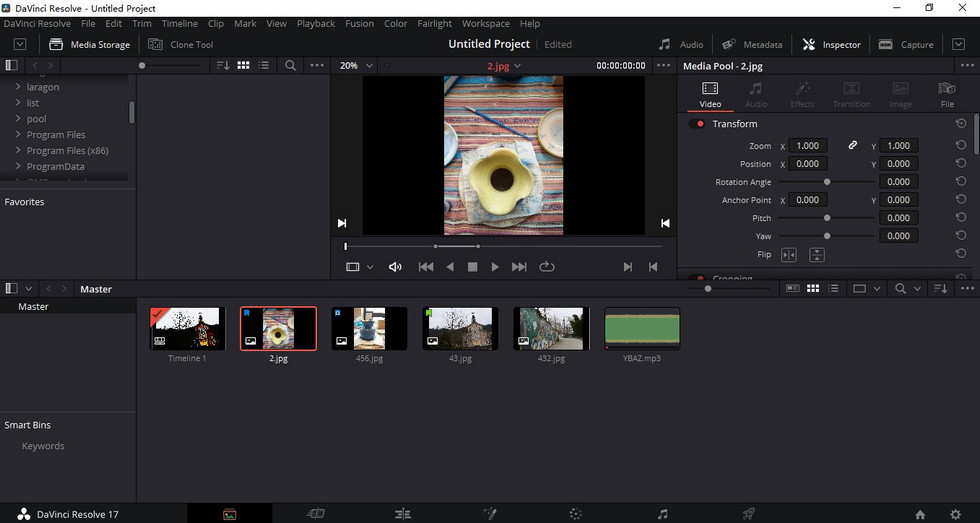
Task: Click the Pitch slider handle
Action: pyautogui.click(x=827, y=218)
